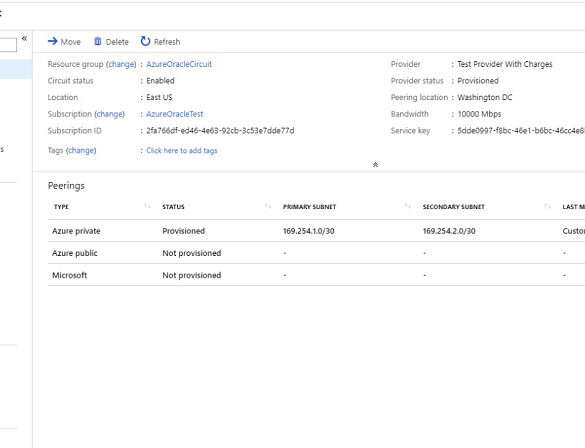This screenshot has width=585, height=448.
Task: Click change link for Resource group
Action: coord(121,64)
